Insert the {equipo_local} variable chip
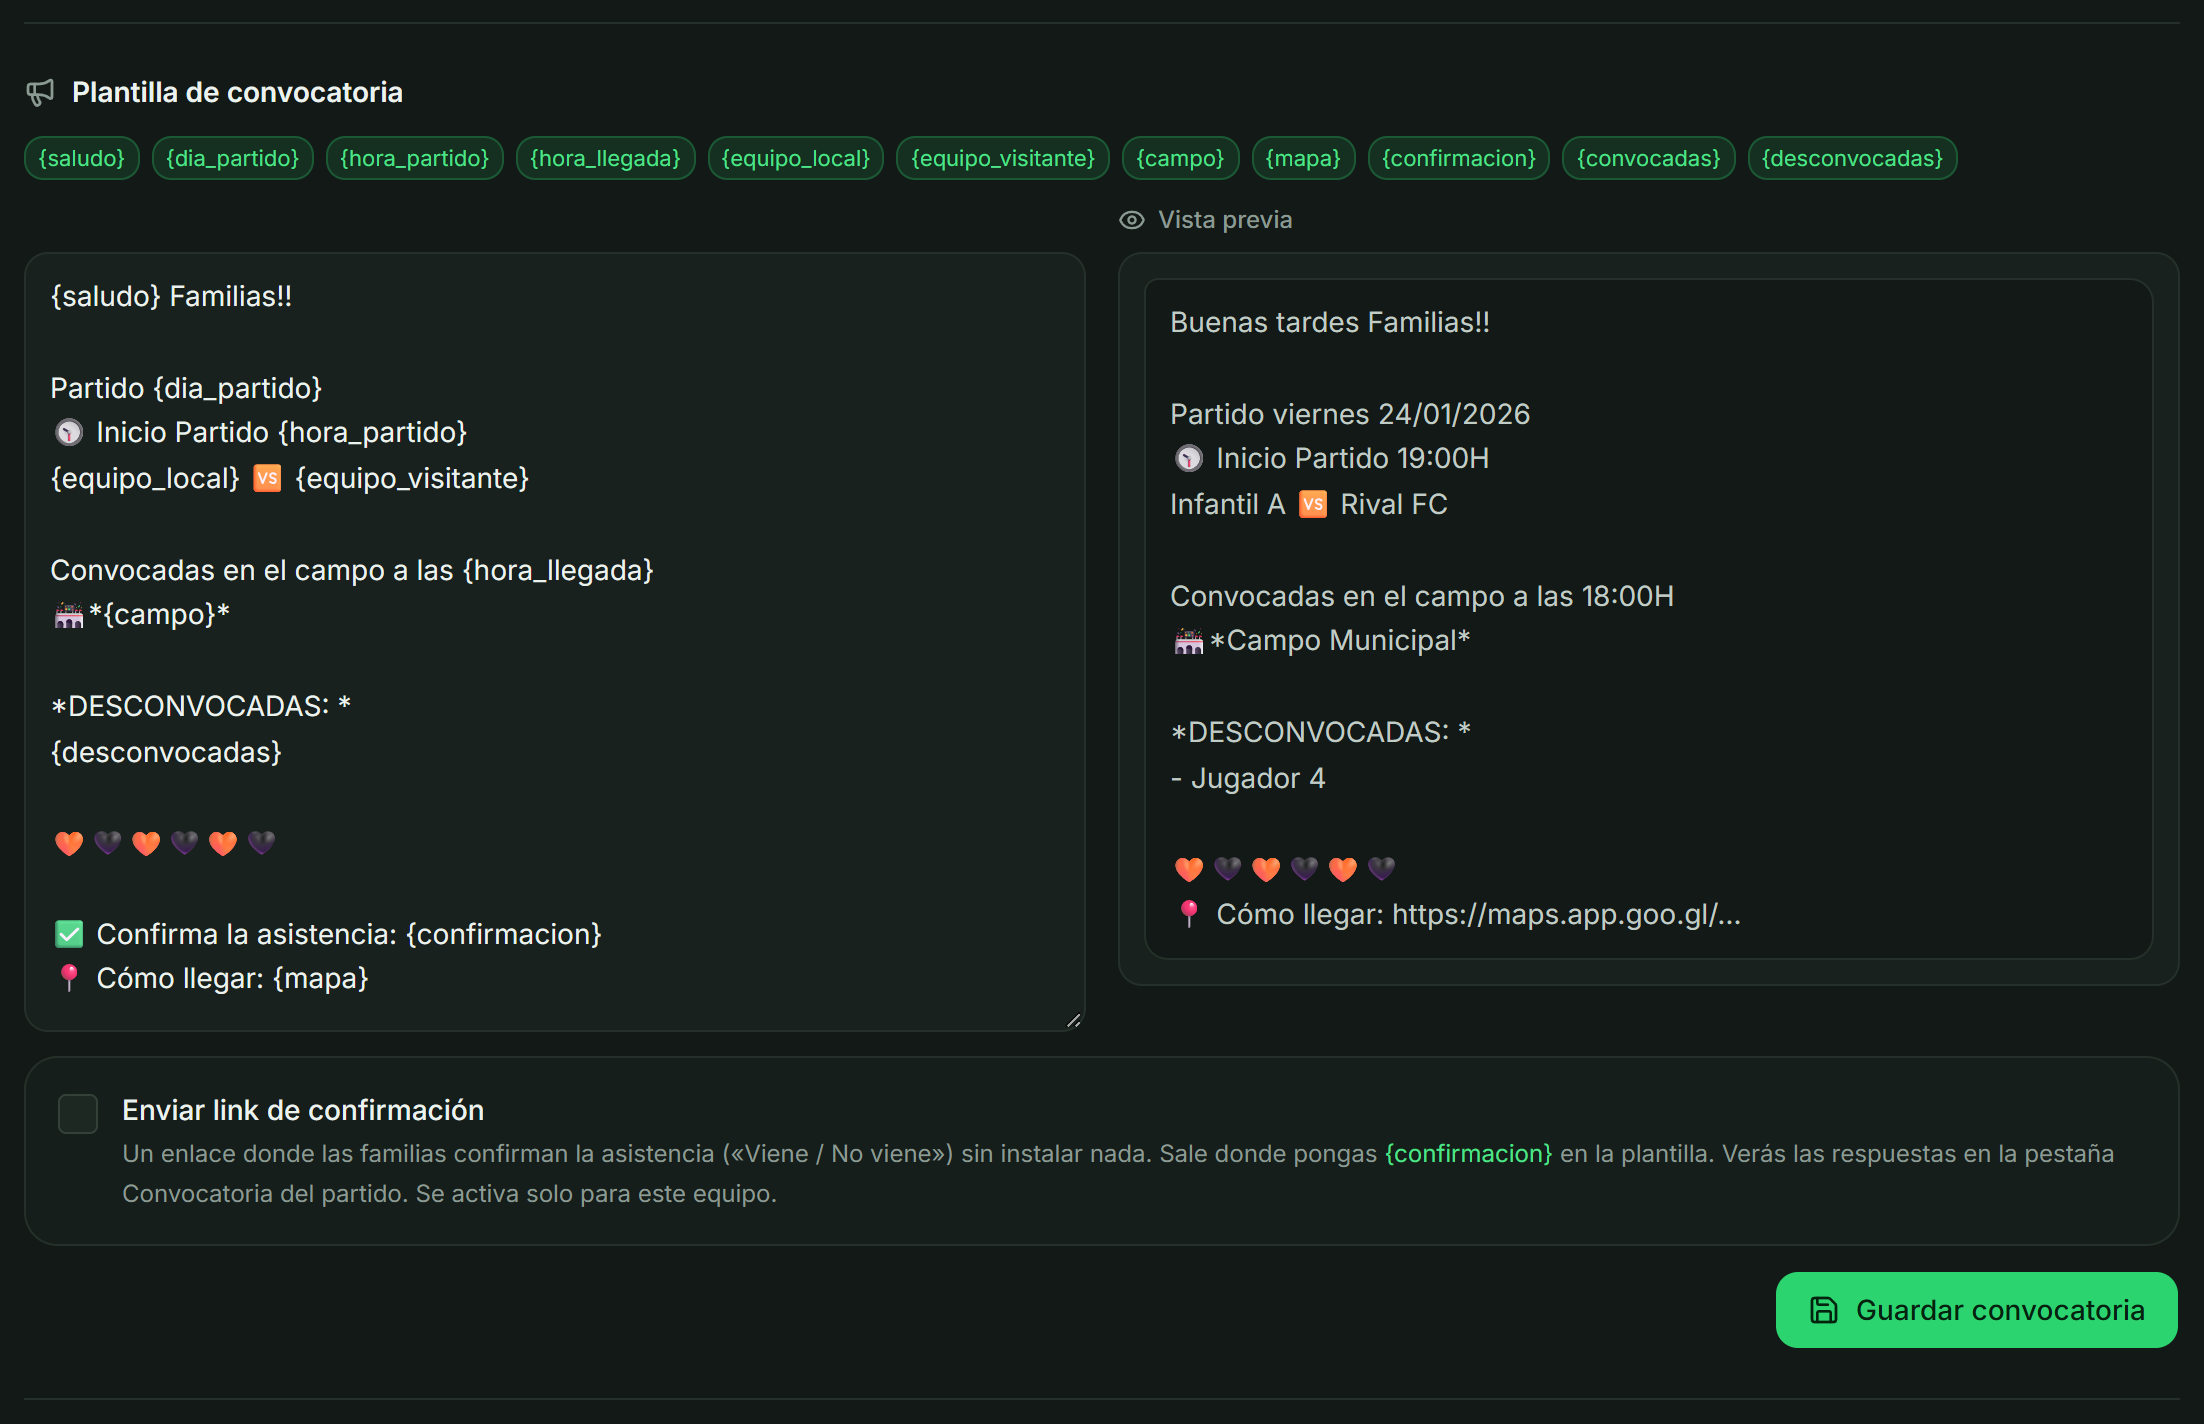Viewport: 2204px width, 1424px height. coord(796,158)
